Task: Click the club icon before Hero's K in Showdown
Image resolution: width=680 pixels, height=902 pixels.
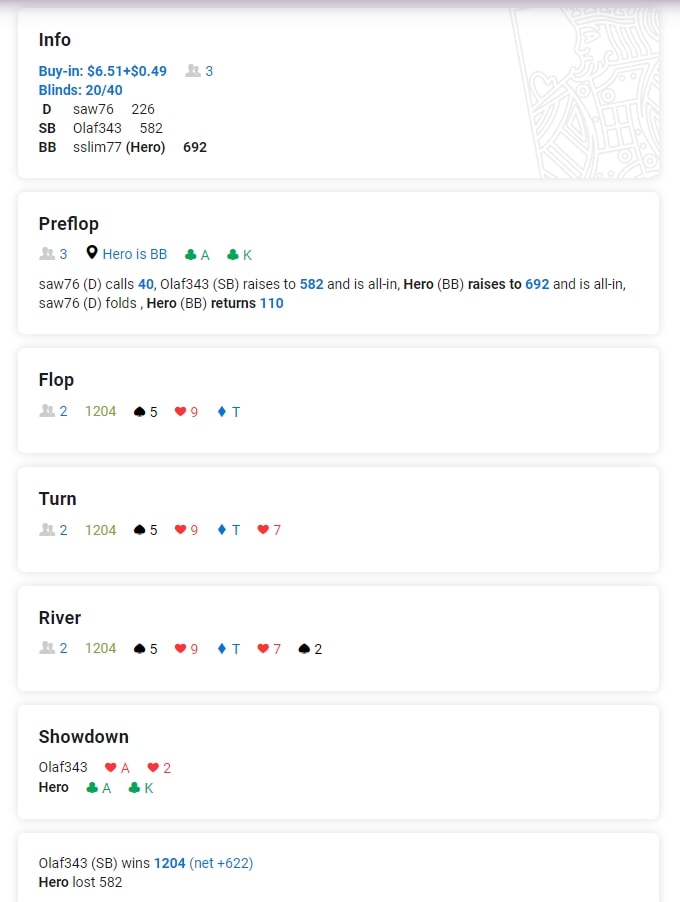Action: tap(134, 788)
